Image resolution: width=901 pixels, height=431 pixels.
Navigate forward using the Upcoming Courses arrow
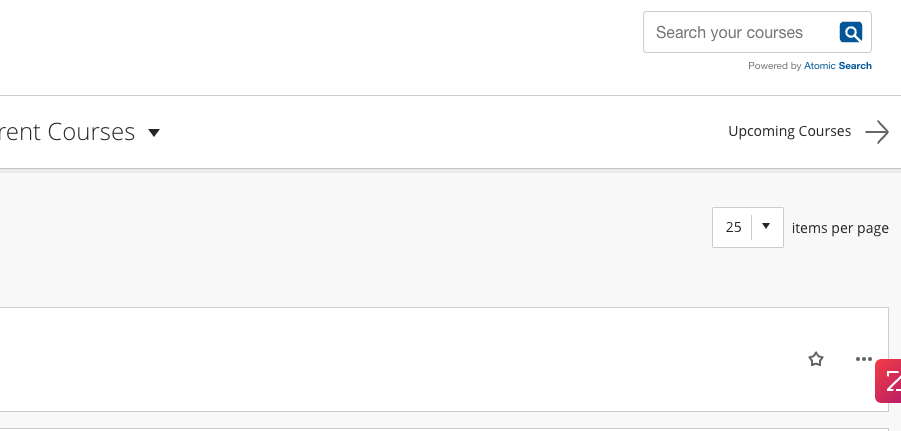(x=877, y=132)
